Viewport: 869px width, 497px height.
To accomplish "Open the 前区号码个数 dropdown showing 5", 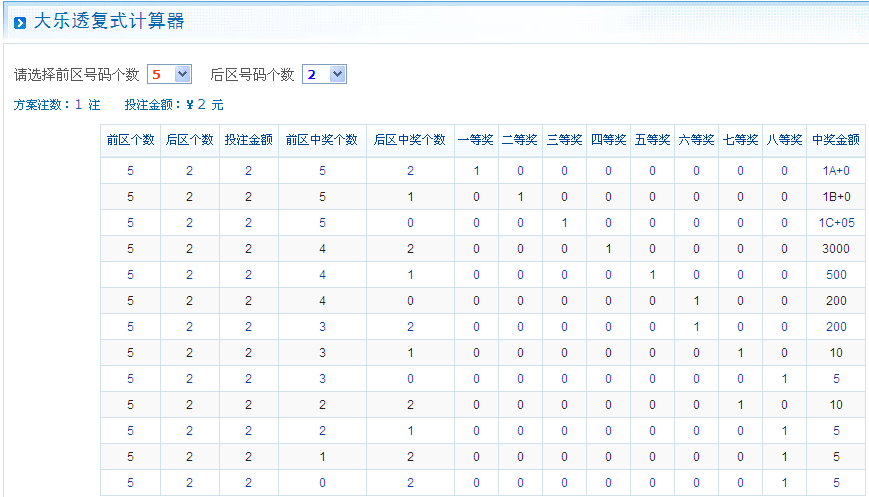I will (x=169, y=74).
